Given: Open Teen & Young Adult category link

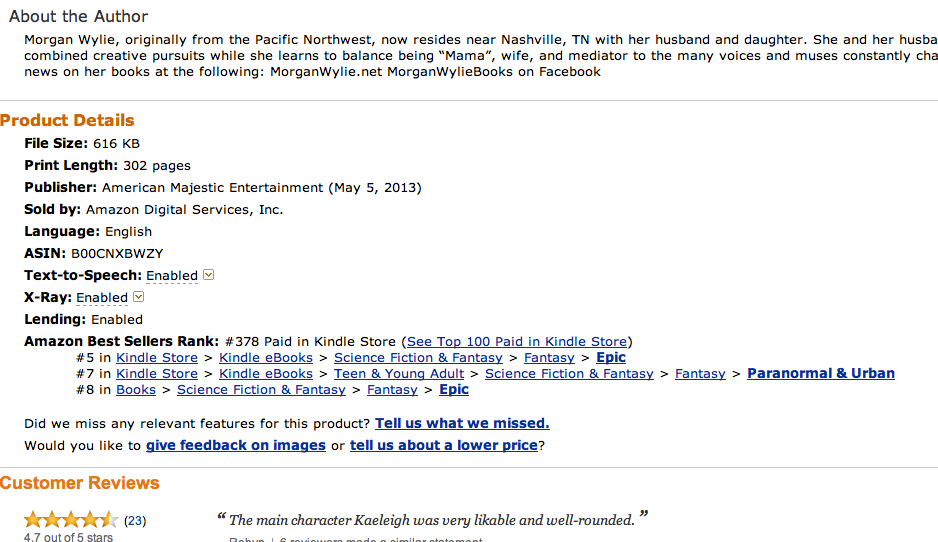Looking at the screenshot, I should [399, 374].
